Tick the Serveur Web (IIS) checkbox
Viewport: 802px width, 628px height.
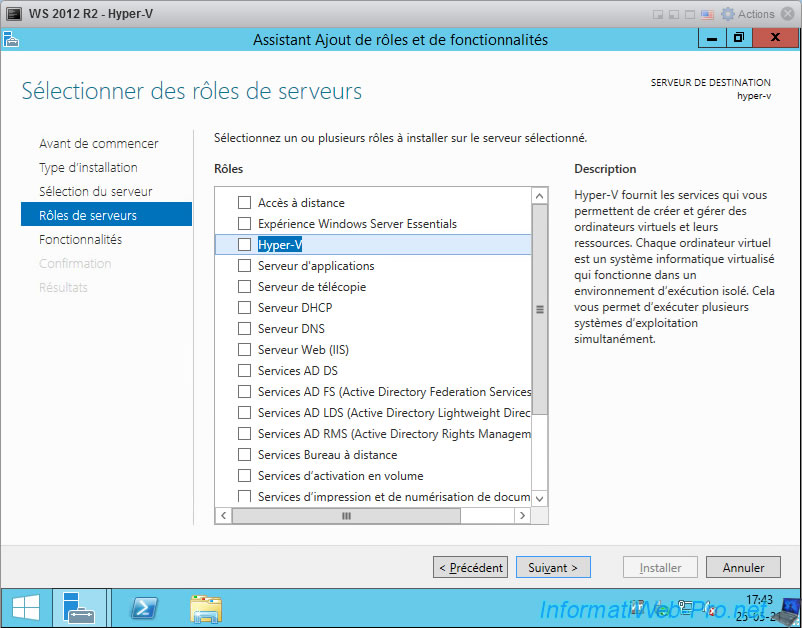coord(244,349)
